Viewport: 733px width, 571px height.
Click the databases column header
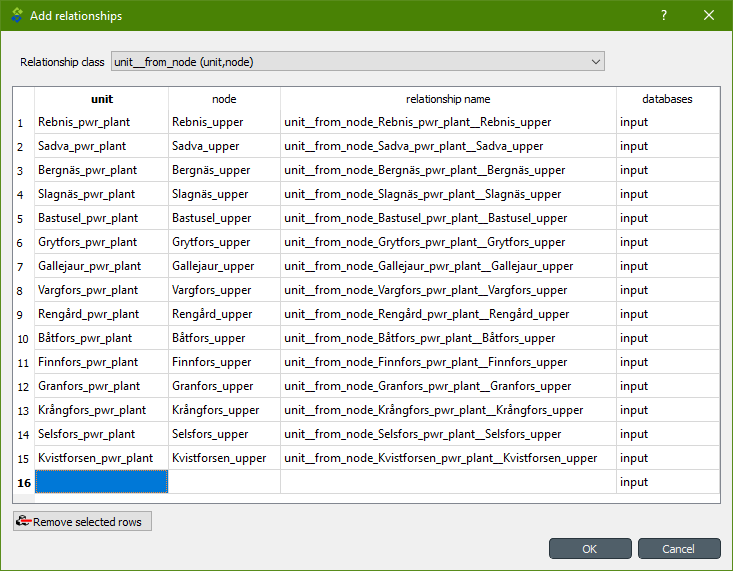pos(668,99)
